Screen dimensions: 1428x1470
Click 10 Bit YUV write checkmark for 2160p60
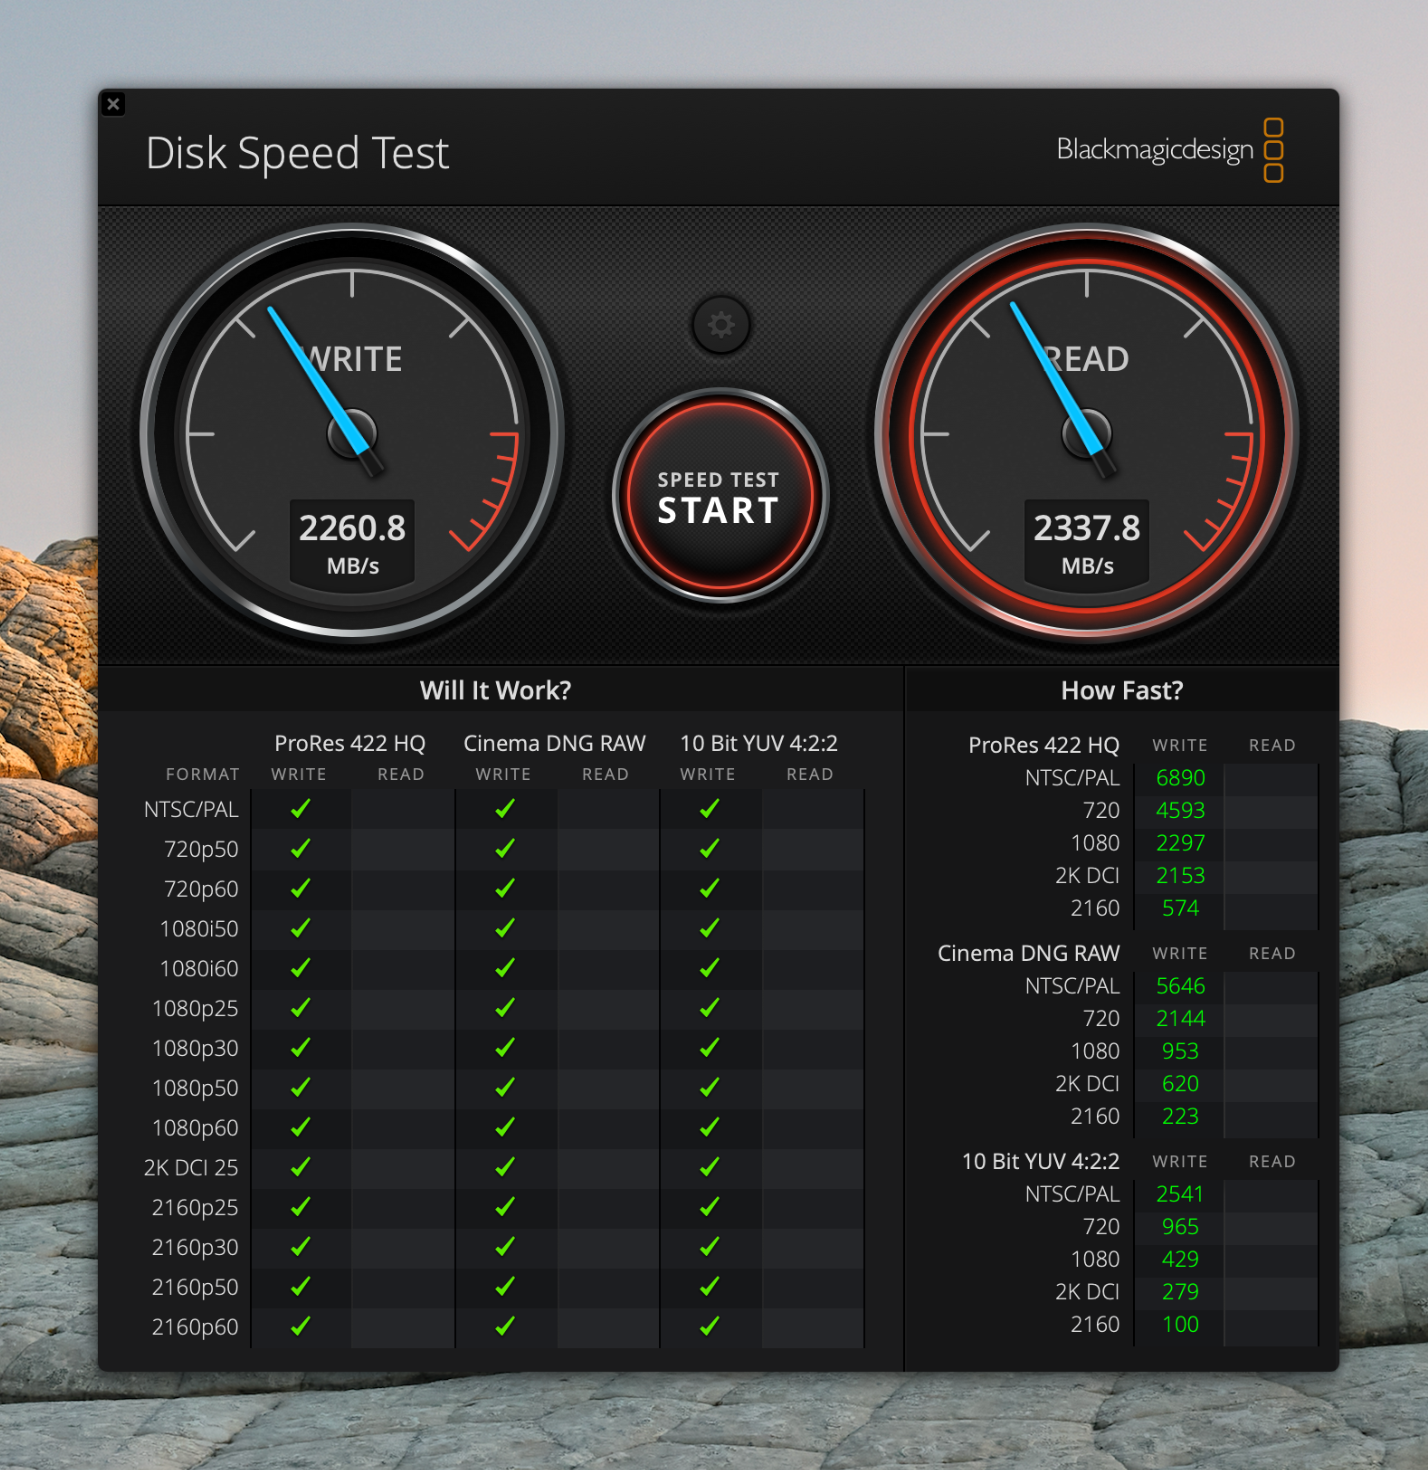(x=710, y=1326)
